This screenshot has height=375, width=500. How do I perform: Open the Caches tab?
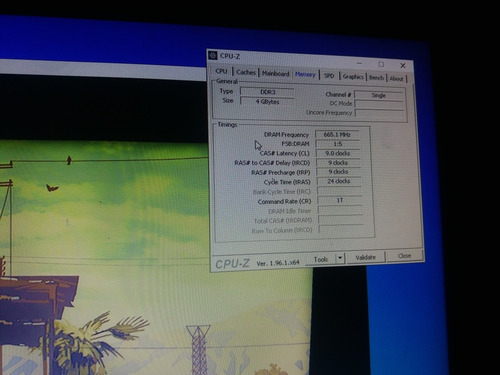(246, 72)
